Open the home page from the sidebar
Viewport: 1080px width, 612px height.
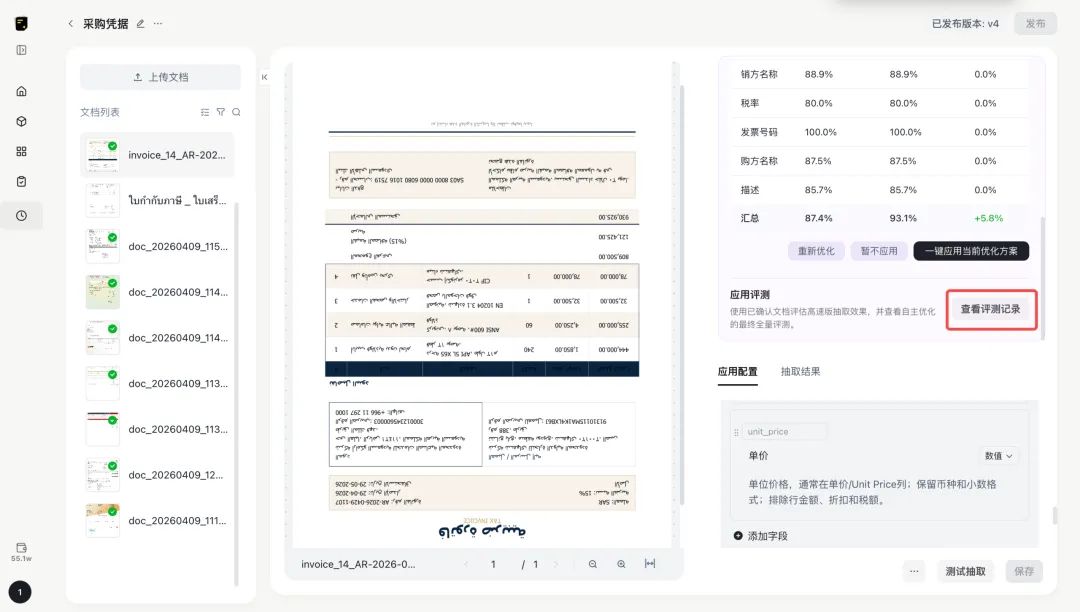[21, 92]
